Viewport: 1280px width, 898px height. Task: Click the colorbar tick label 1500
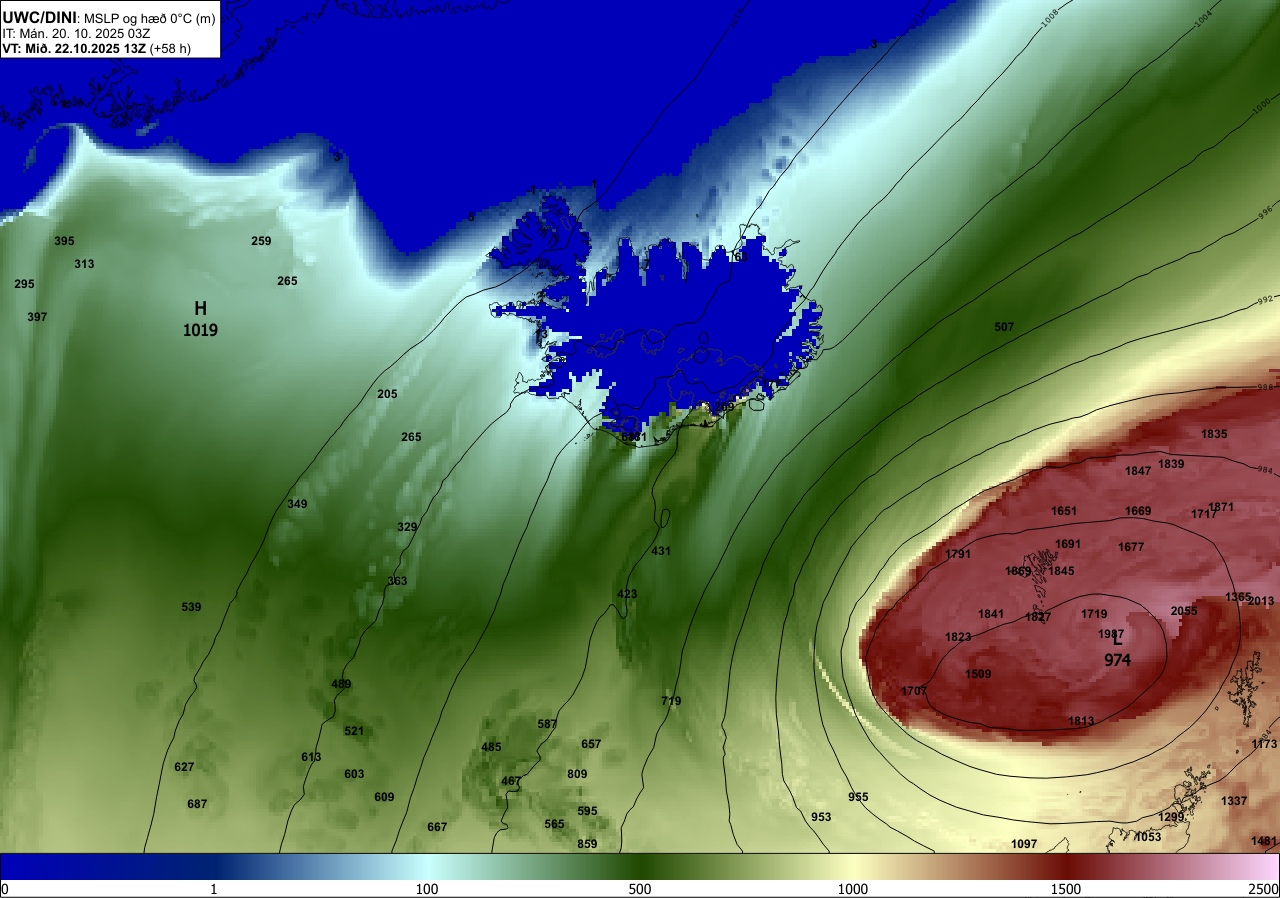(x=1066, y=889)
